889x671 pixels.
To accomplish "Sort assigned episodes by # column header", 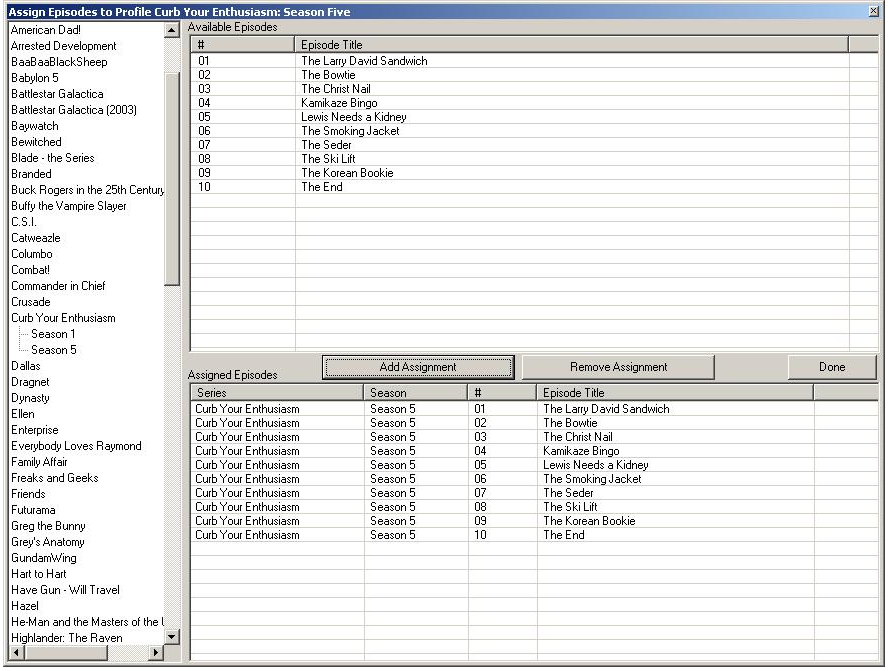I will (502, 393).
